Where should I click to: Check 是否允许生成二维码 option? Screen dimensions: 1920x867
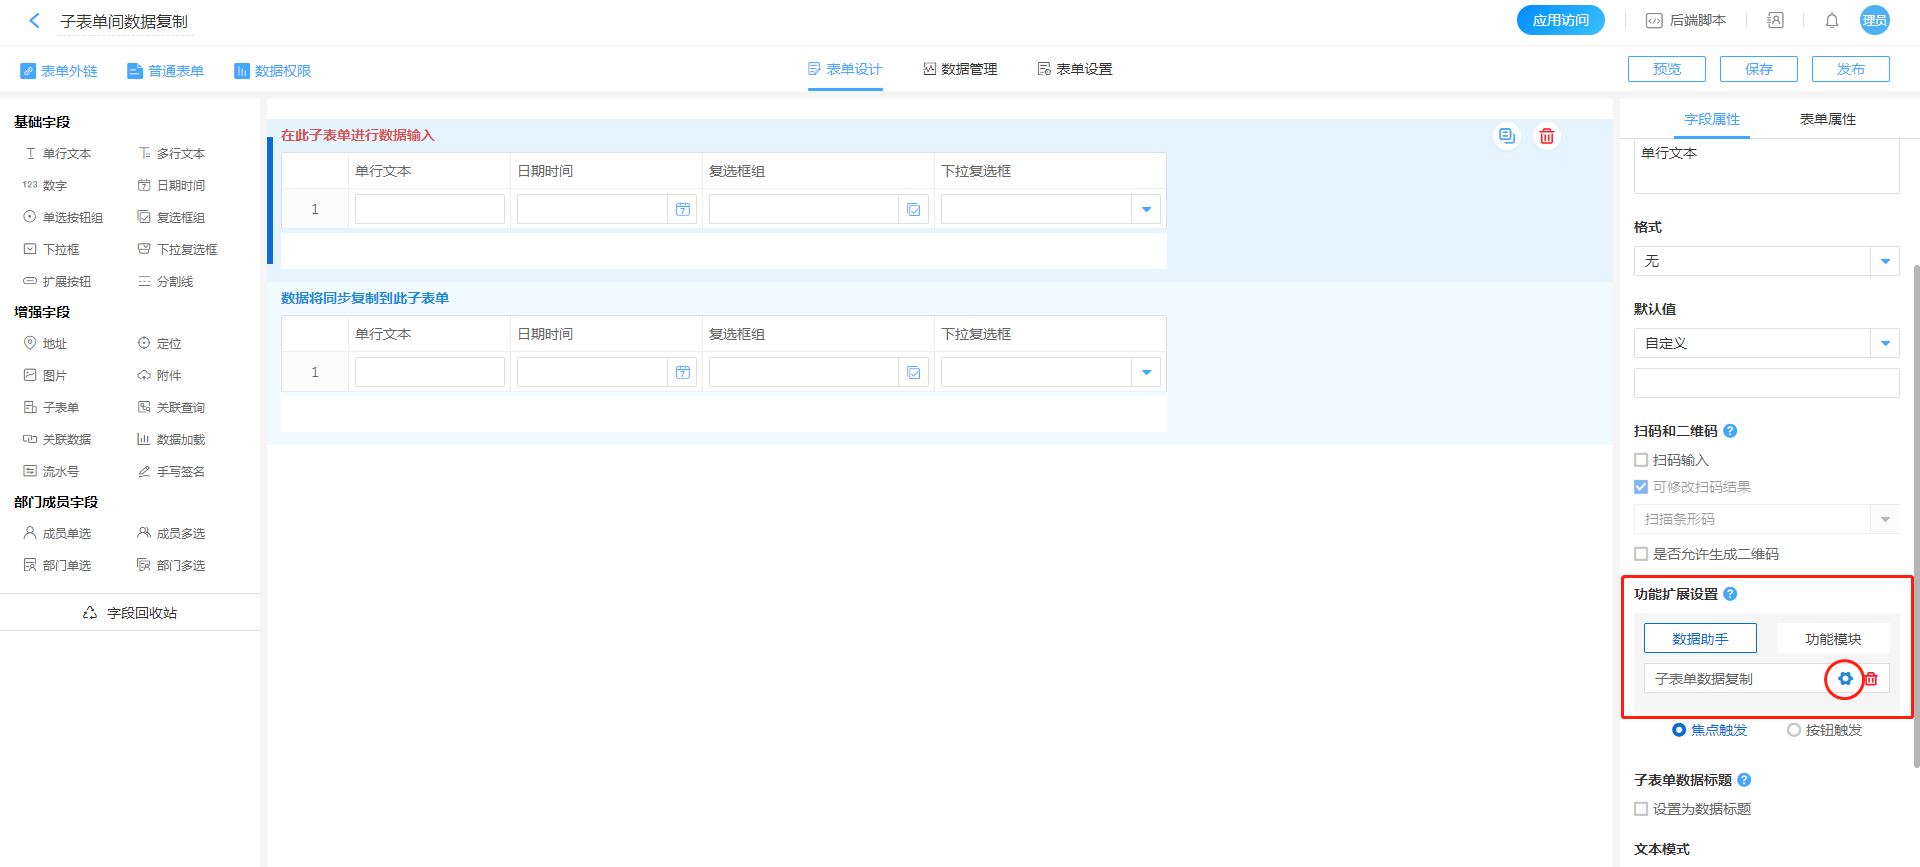point(1641,554)
